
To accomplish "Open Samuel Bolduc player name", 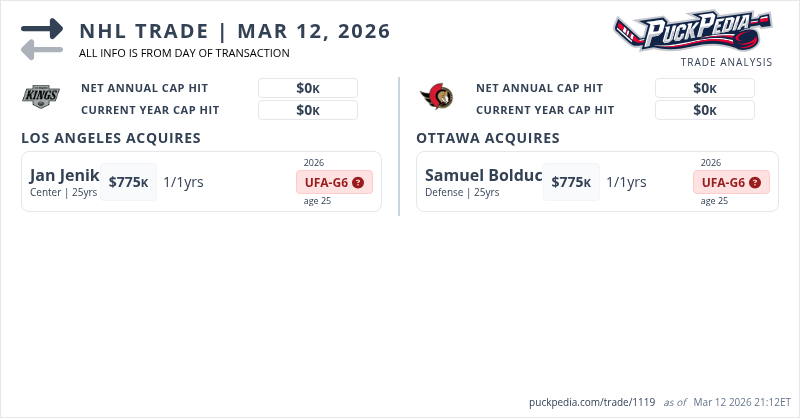I will tap(483, 176).
